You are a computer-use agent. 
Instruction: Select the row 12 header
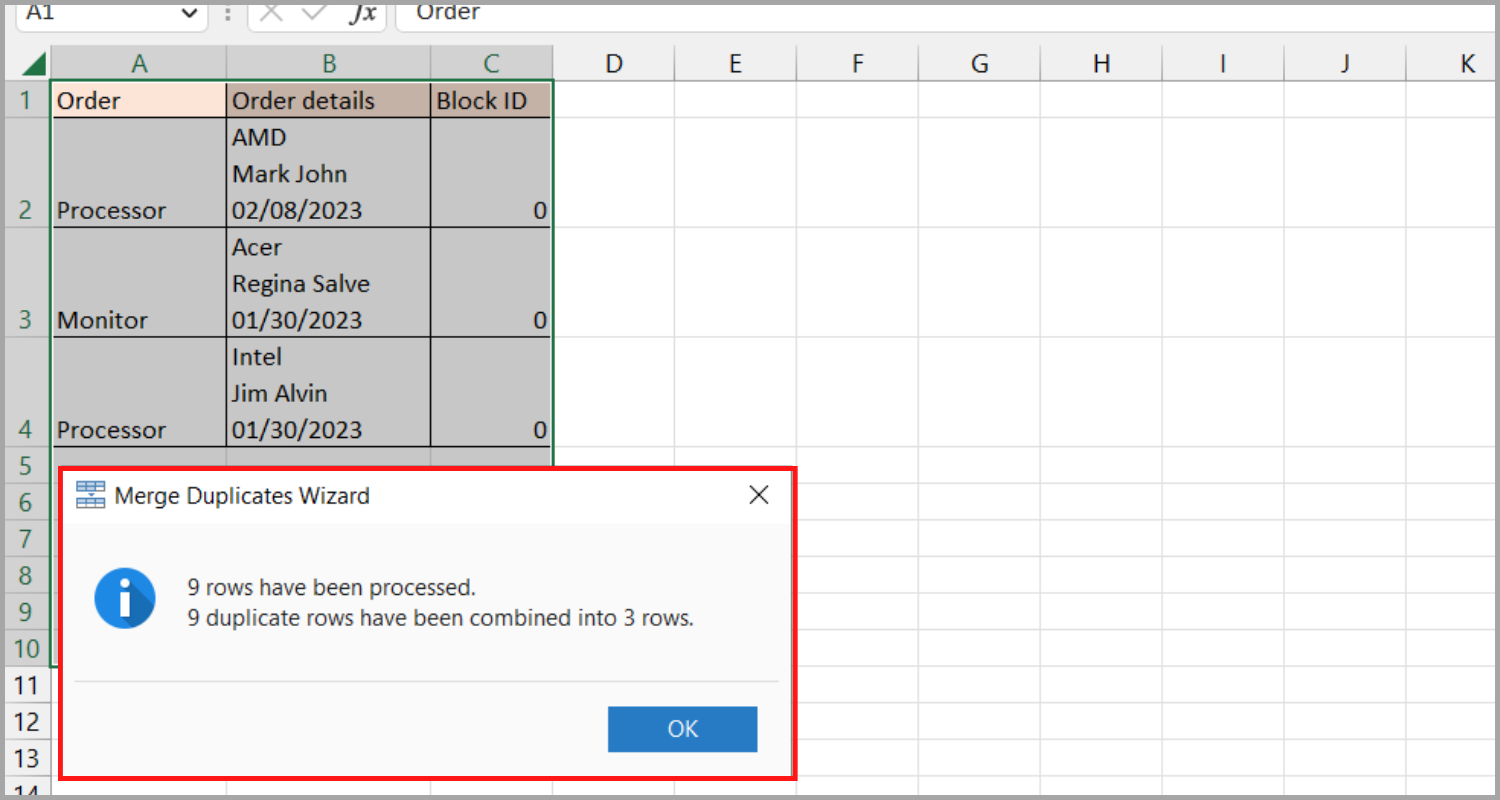pos(27,721)
